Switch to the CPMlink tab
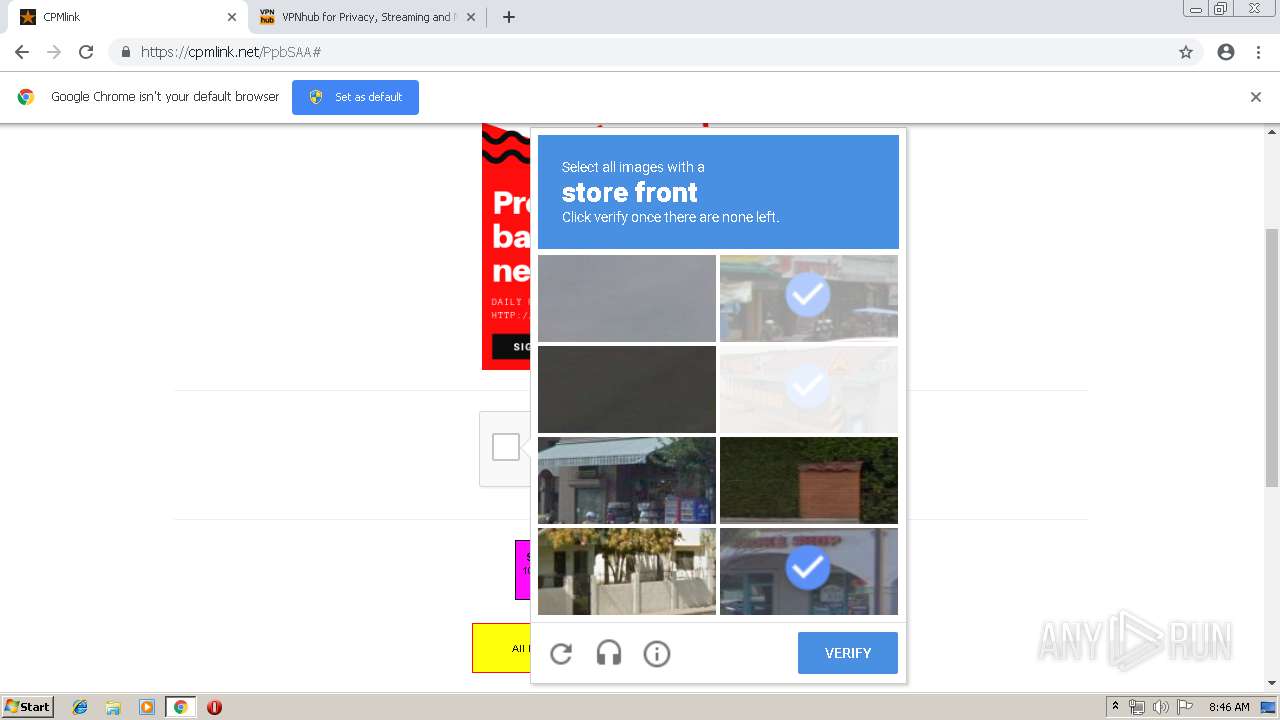 [x=128, y=17]
